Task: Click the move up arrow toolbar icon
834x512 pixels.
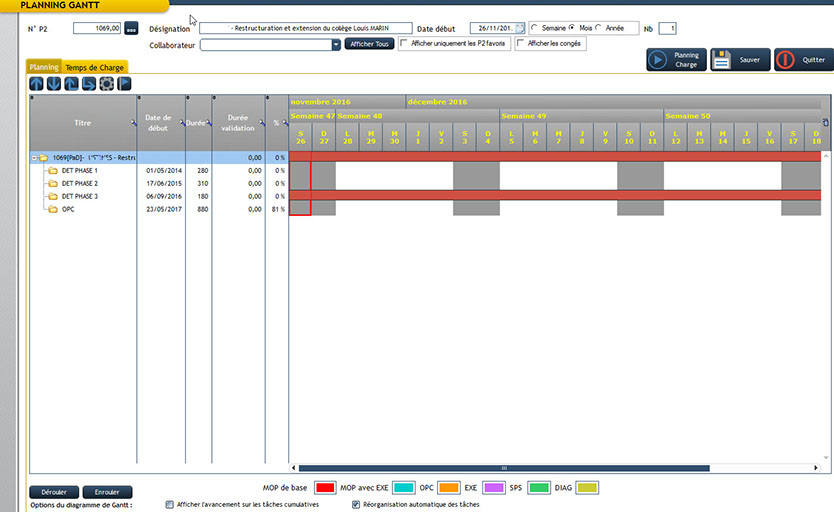Action: click(37, 83)
